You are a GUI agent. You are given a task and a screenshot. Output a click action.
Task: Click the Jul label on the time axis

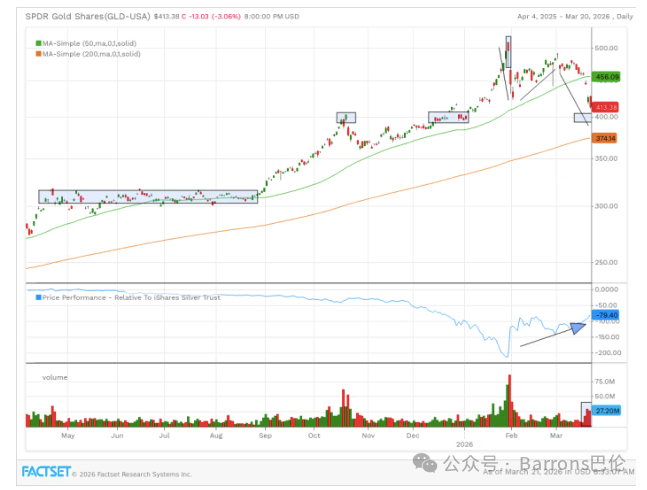point(164,436)
